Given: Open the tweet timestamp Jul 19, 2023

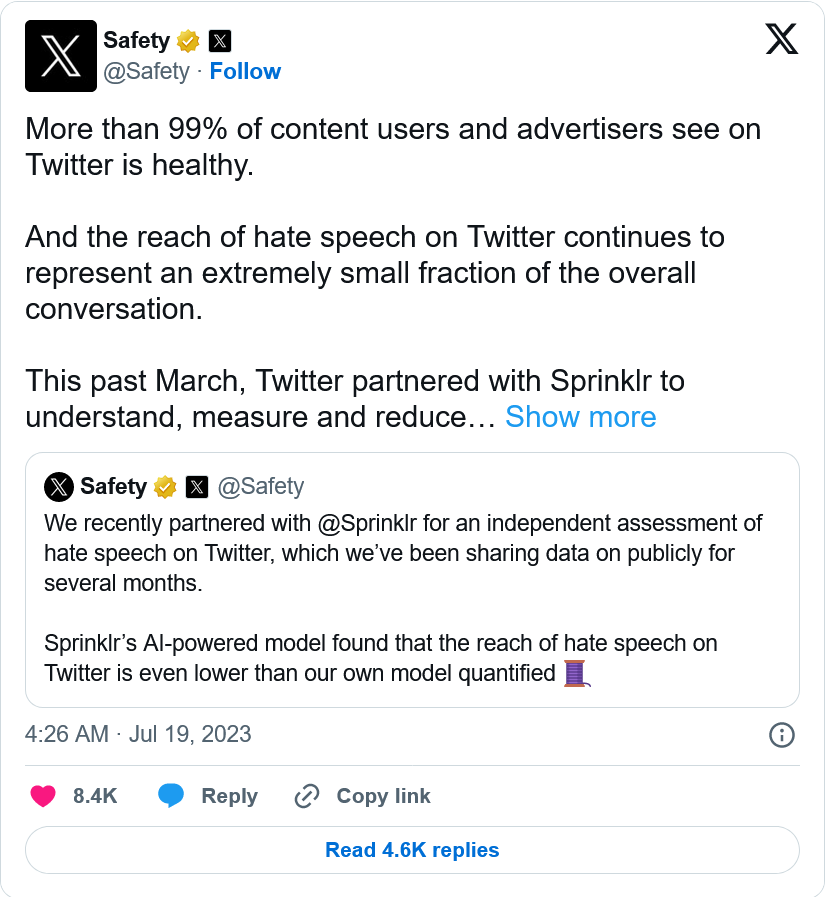Looking at the screenshot, I should pyautogui.click(x=138, y=734).
